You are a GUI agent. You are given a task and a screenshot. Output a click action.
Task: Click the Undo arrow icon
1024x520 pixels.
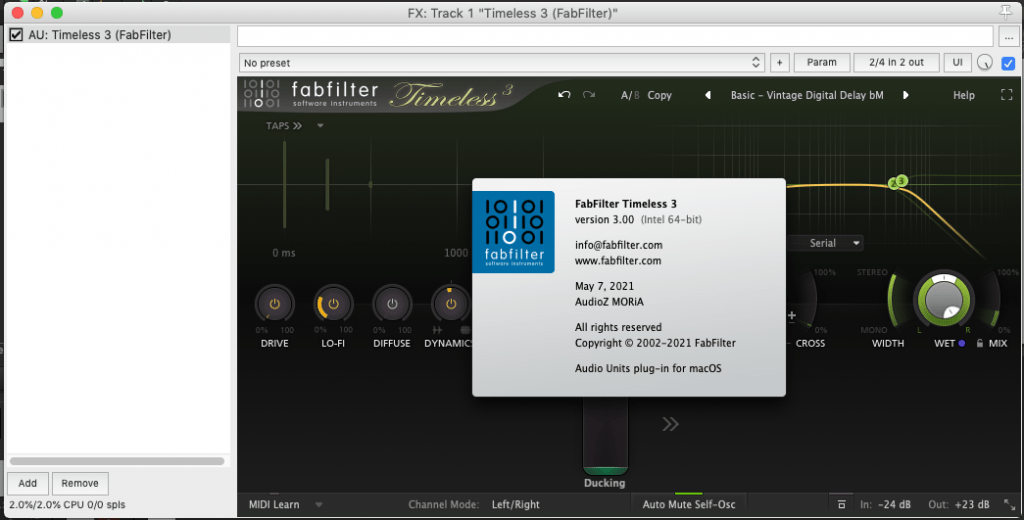(x=564, y=95)
